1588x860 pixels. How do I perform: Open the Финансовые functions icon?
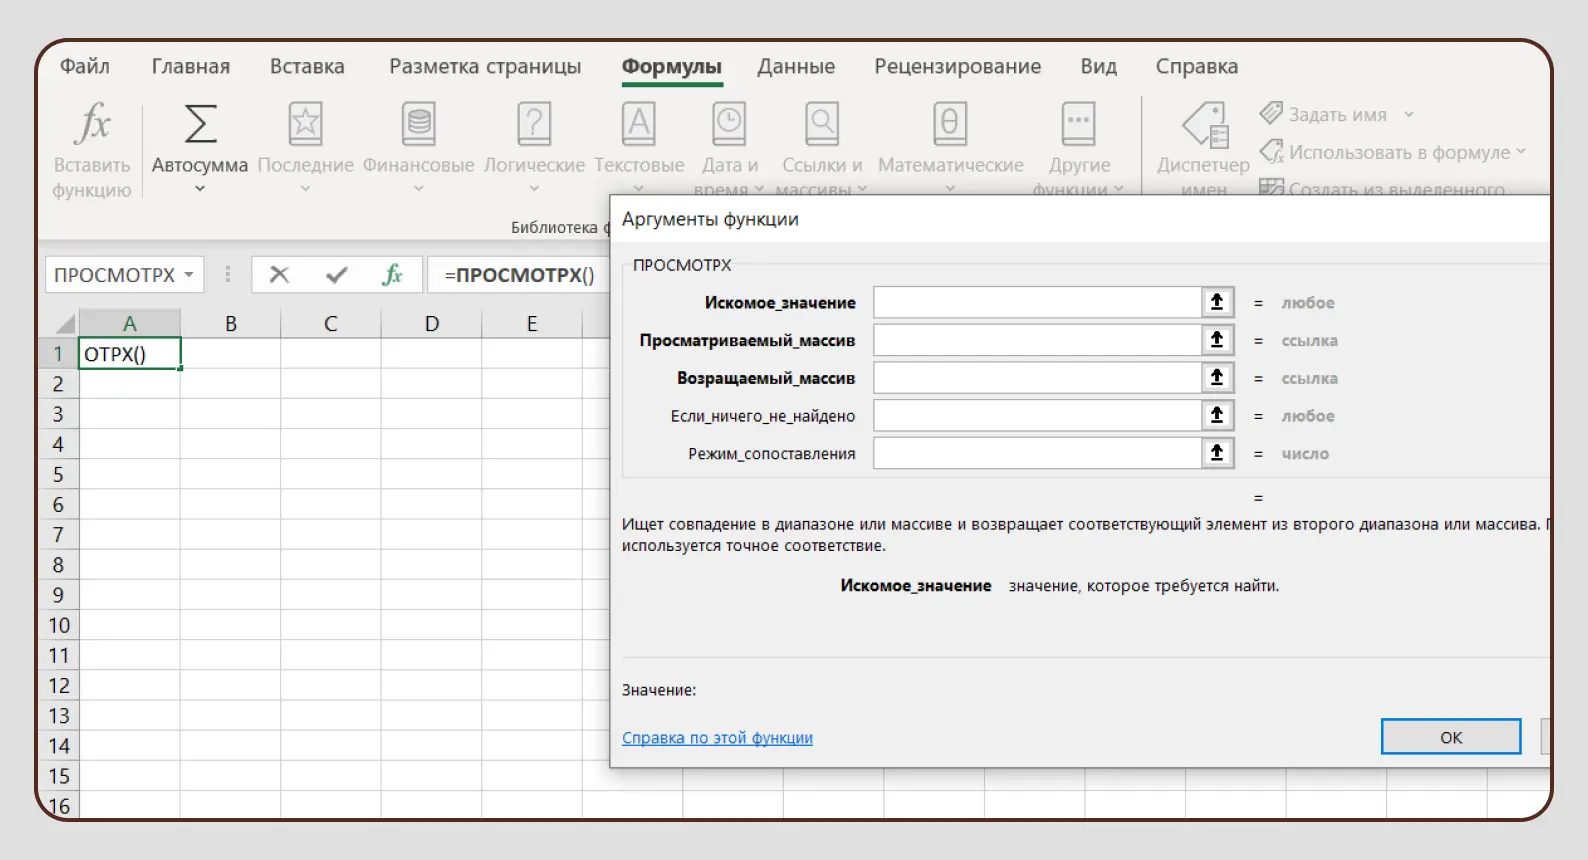click(x=418, y=124)
